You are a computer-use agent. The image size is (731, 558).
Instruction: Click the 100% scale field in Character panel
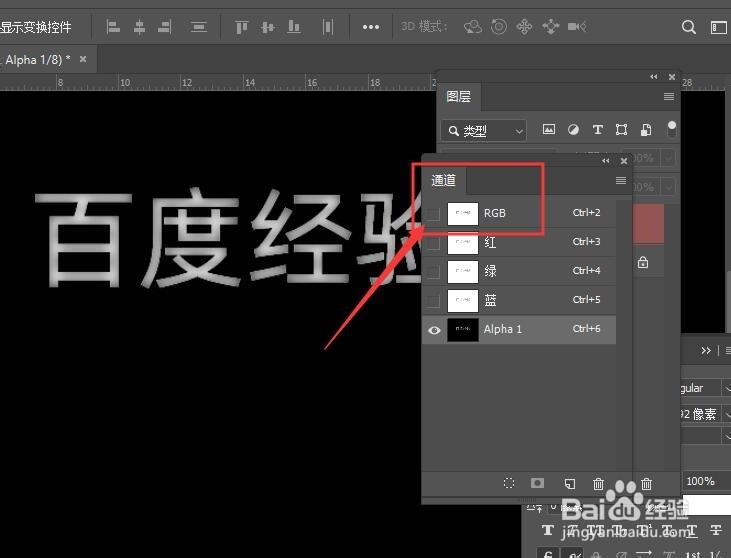[x=706, y=481]
